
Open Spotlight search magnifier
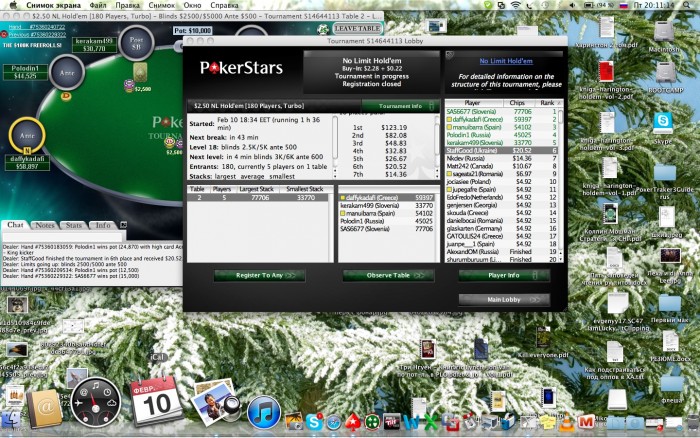point(687,5)
